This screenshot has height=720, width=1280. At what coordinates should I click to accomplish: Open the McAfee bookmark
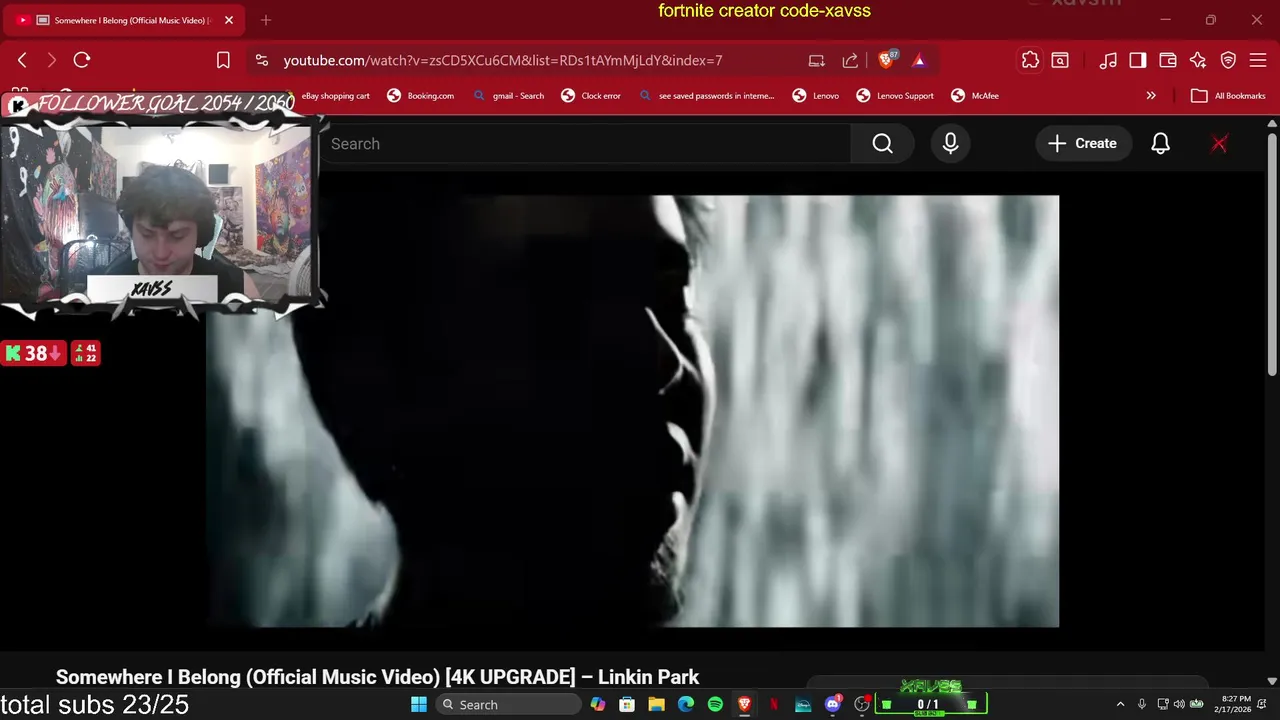click(975, 96)
